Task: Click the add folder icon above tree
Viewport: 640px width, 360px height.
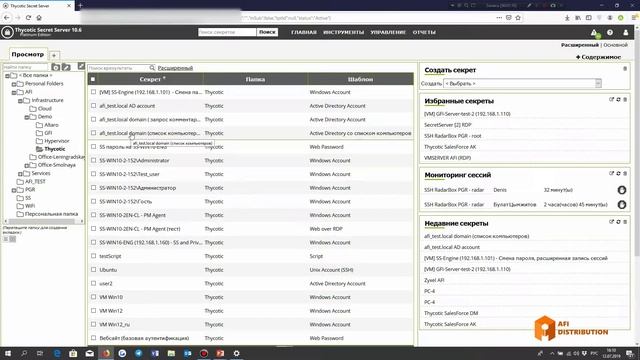Action: point(56,67)
